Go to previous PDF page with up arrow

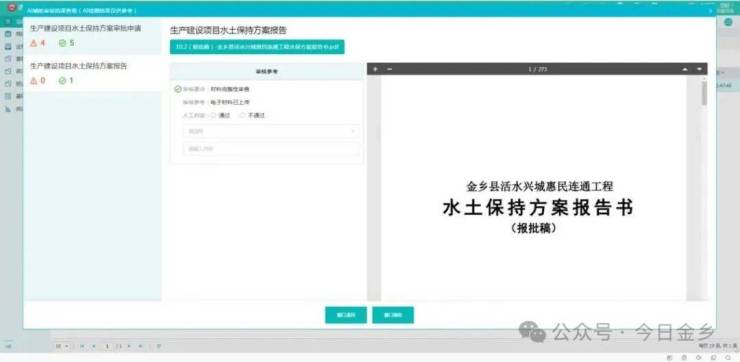685,69
